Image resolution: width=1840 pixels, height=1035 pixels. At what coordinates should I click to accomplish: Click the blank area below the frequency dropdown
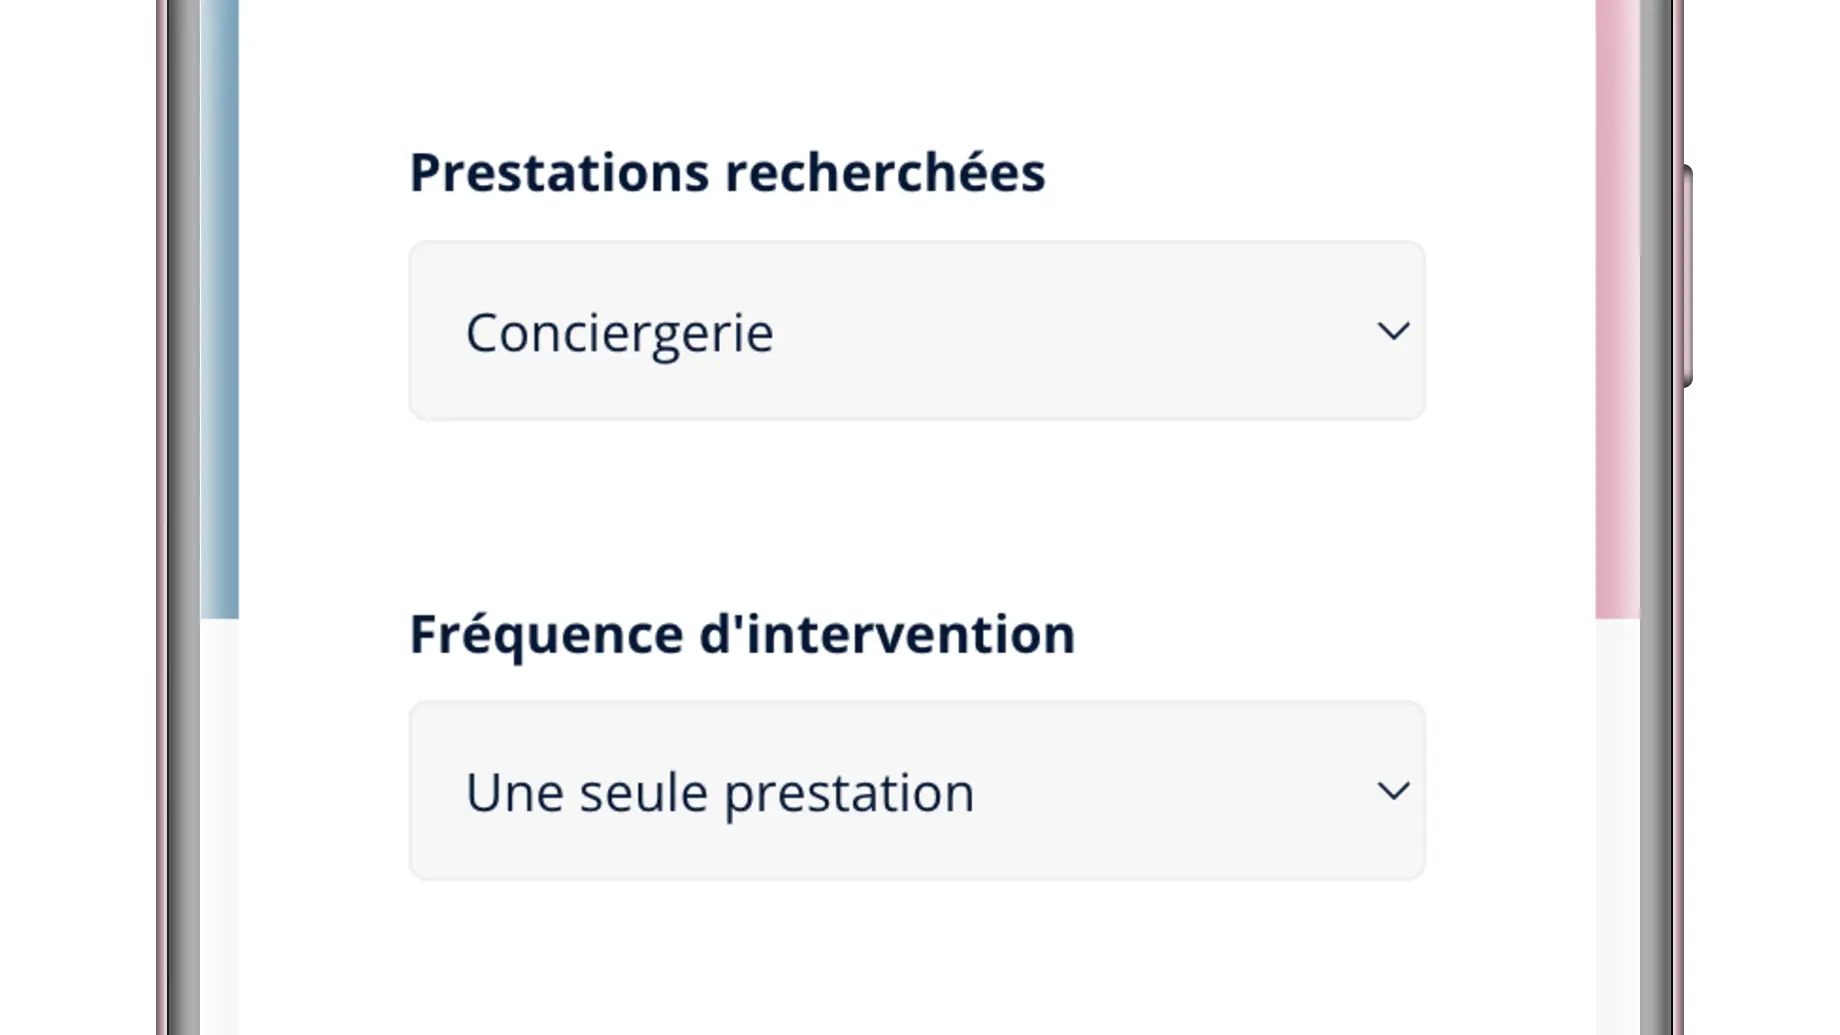click(x=915, y=960)
